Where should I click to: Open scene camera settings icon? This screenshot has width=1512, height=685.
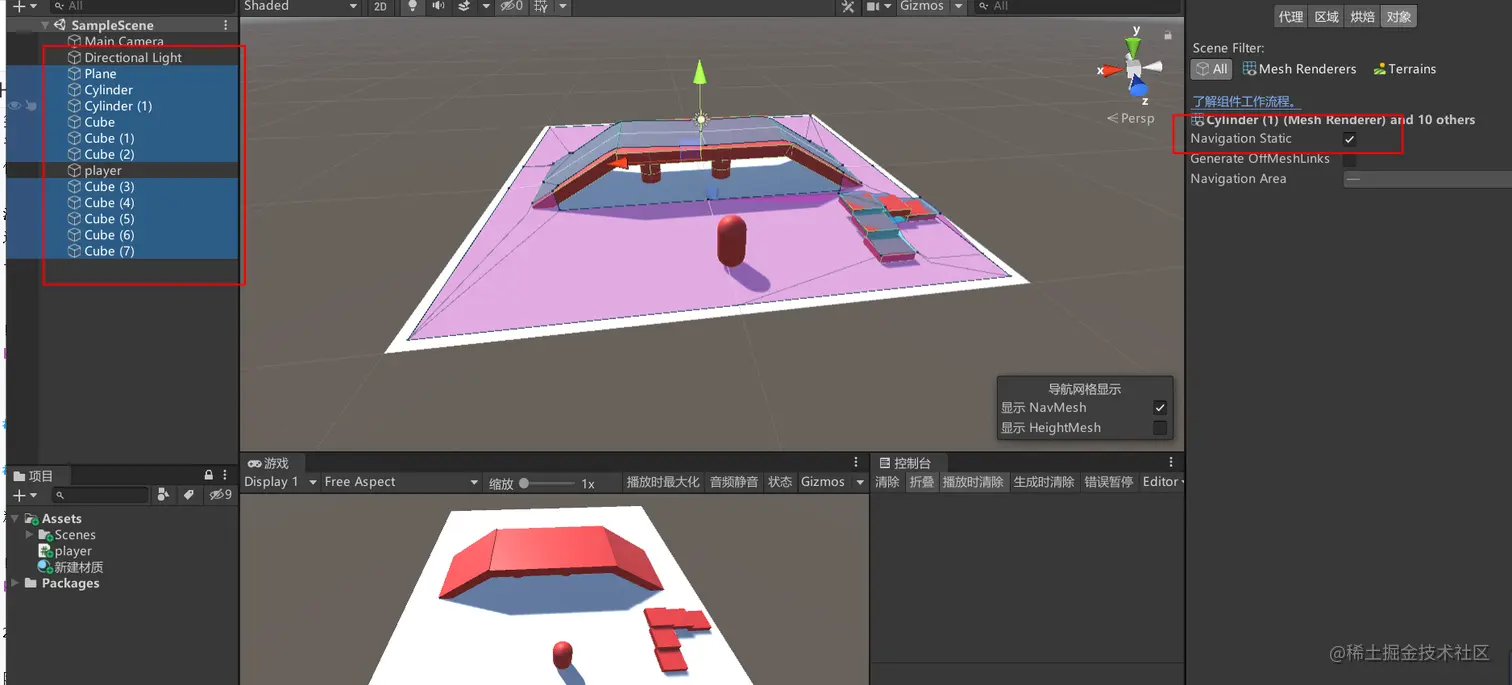point(872,7)
